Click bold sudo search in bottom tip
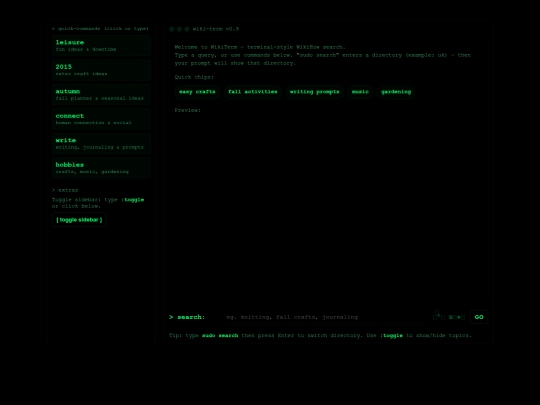Screen dimensions: 540x405 click(220, 335)
